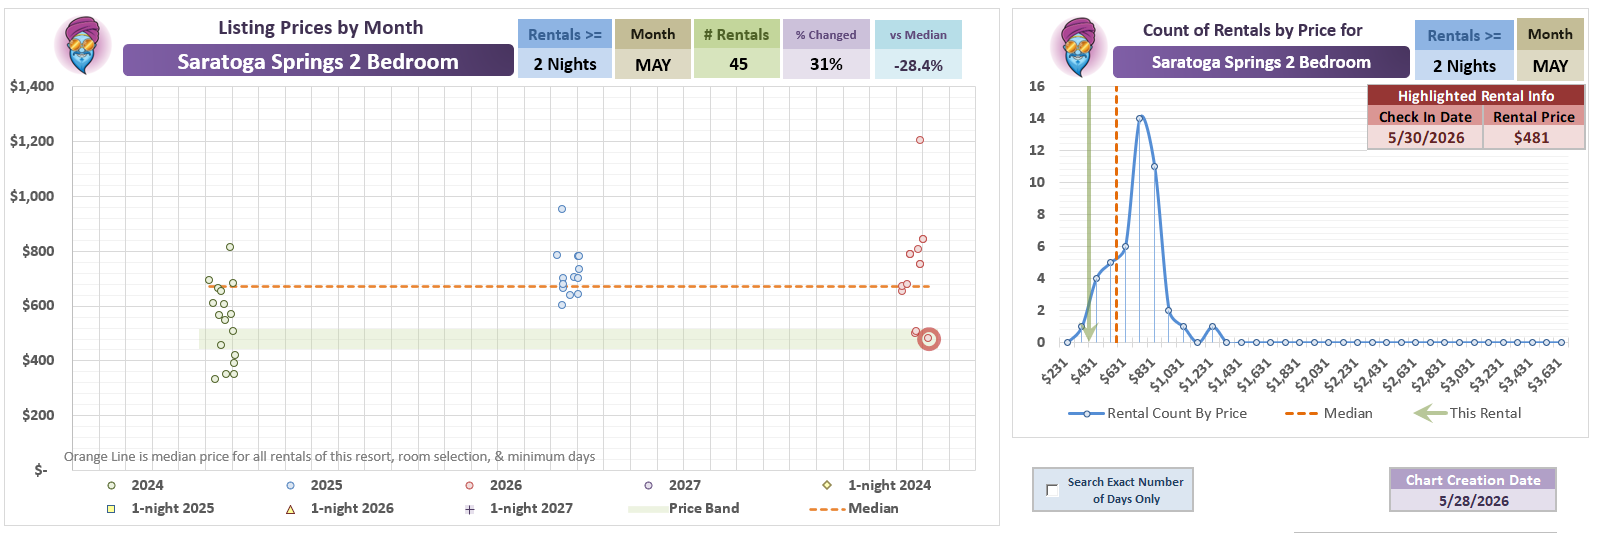Click the $1,400 y-axis label
Viewport: 1598px width, 533px height.
coord(32,86)
